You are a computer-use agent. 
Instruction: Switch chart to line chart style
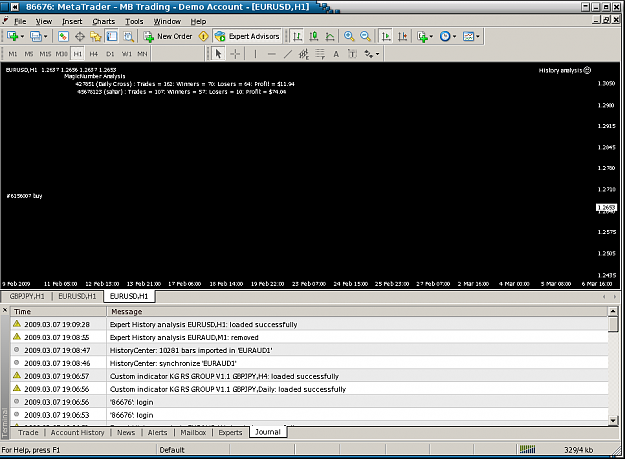[330, 37]
